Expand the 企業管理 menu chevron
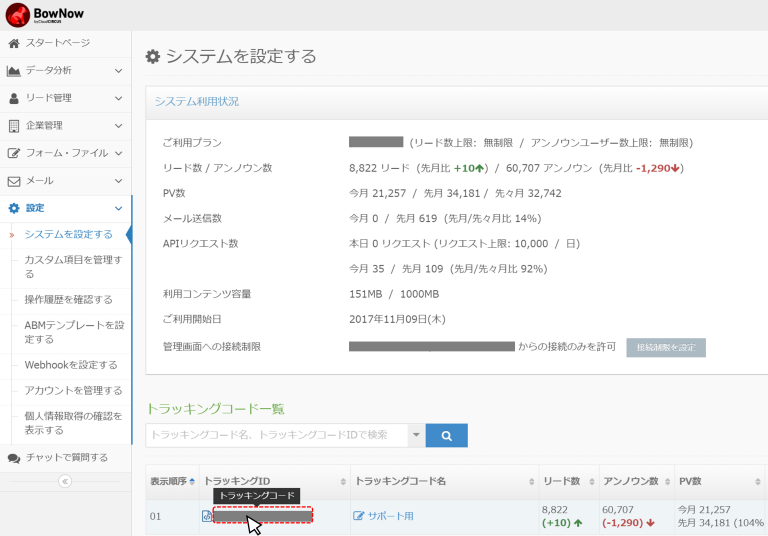Screen dimensions: 768x536 [x=119, y=126]
